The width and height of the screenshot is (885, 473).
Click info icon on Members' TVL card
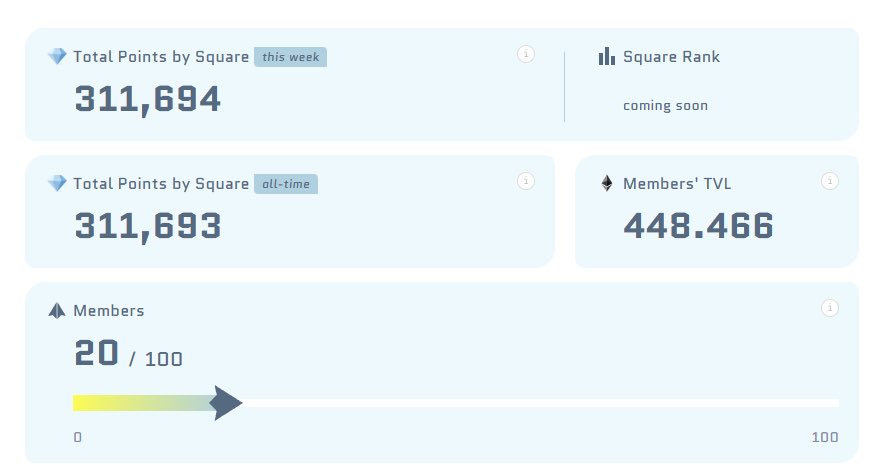pos(829,181)
